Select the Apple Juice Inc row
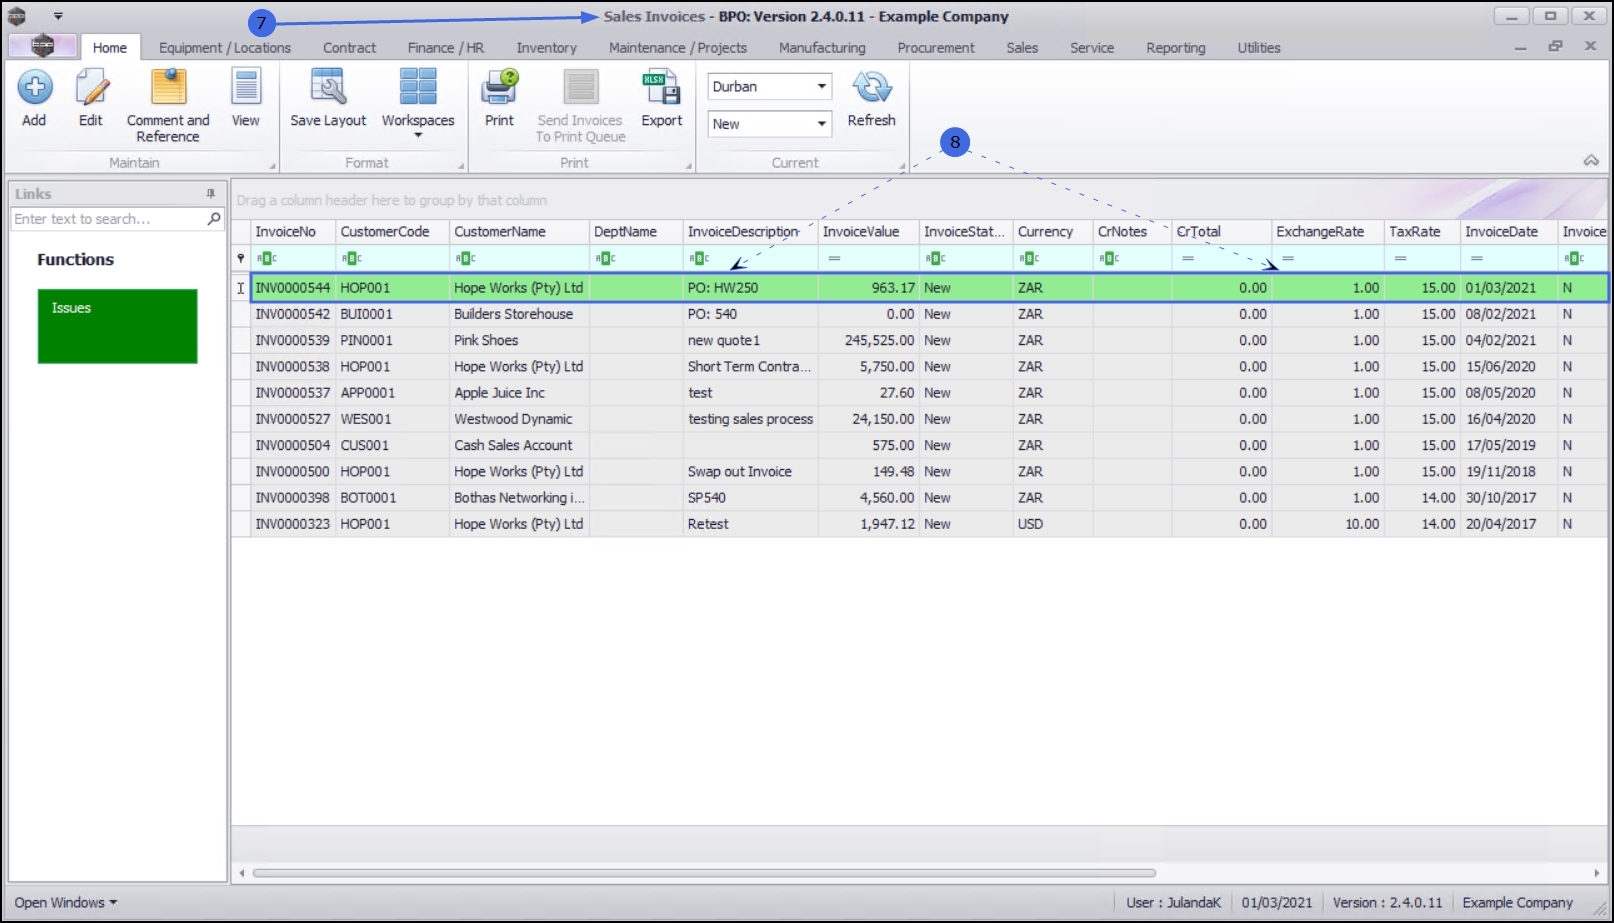 pyautogui.click(x=929, y=393)
